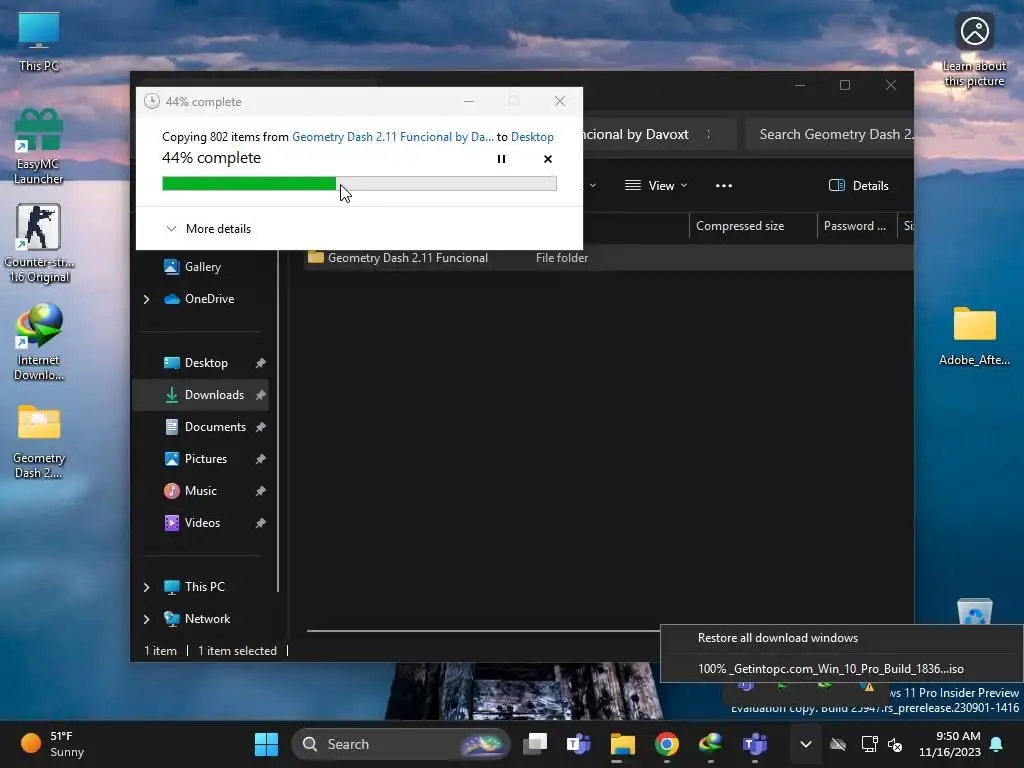Select the Geometry Dash 2.11 Funcional folder row

click(609, 258)
